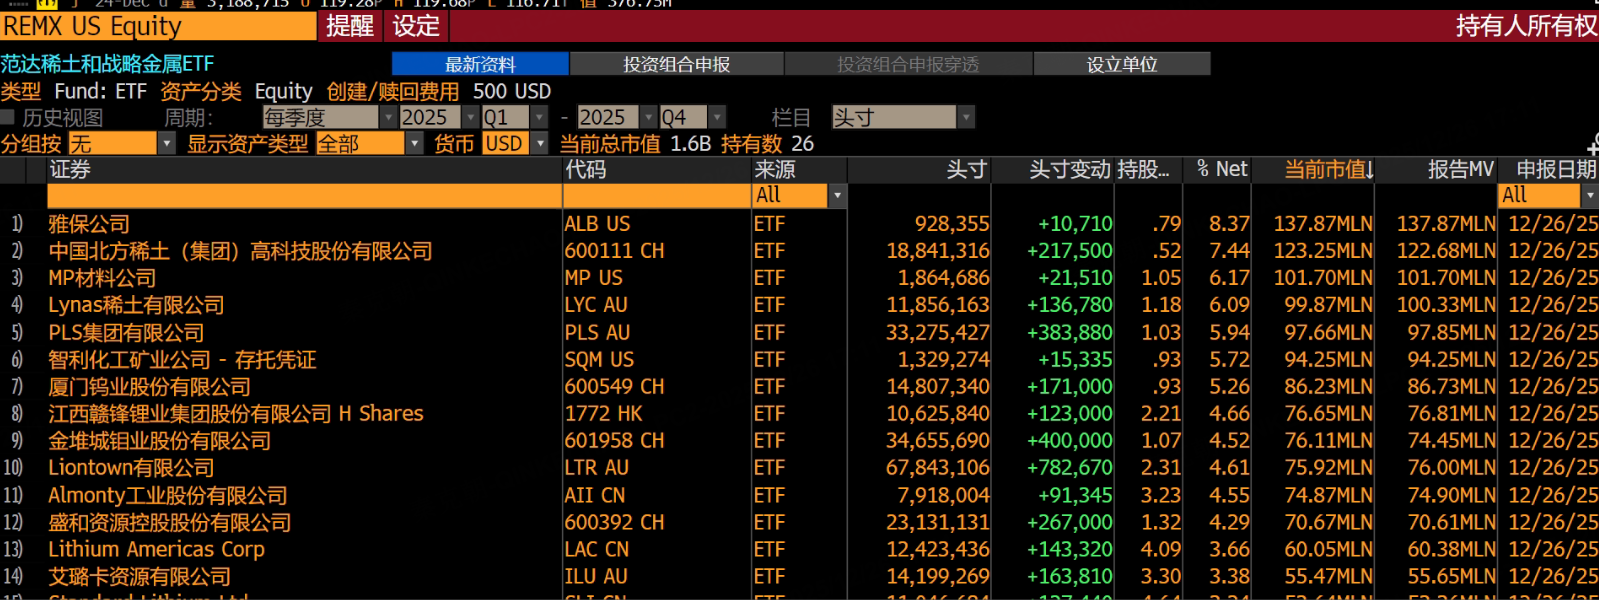1599x600 pixels.
Task: Open the 厦门钨业股份有限公司 row
Action: tap(149, 386)
